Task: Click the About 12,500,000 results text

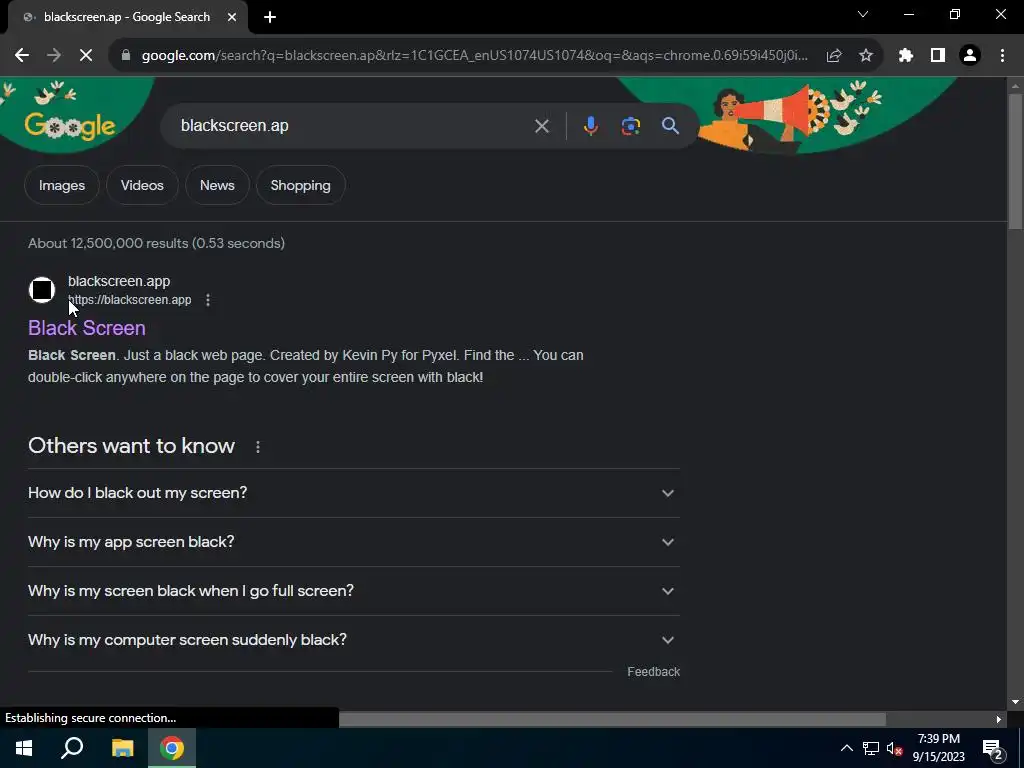Action: click(x=157, y=244)
